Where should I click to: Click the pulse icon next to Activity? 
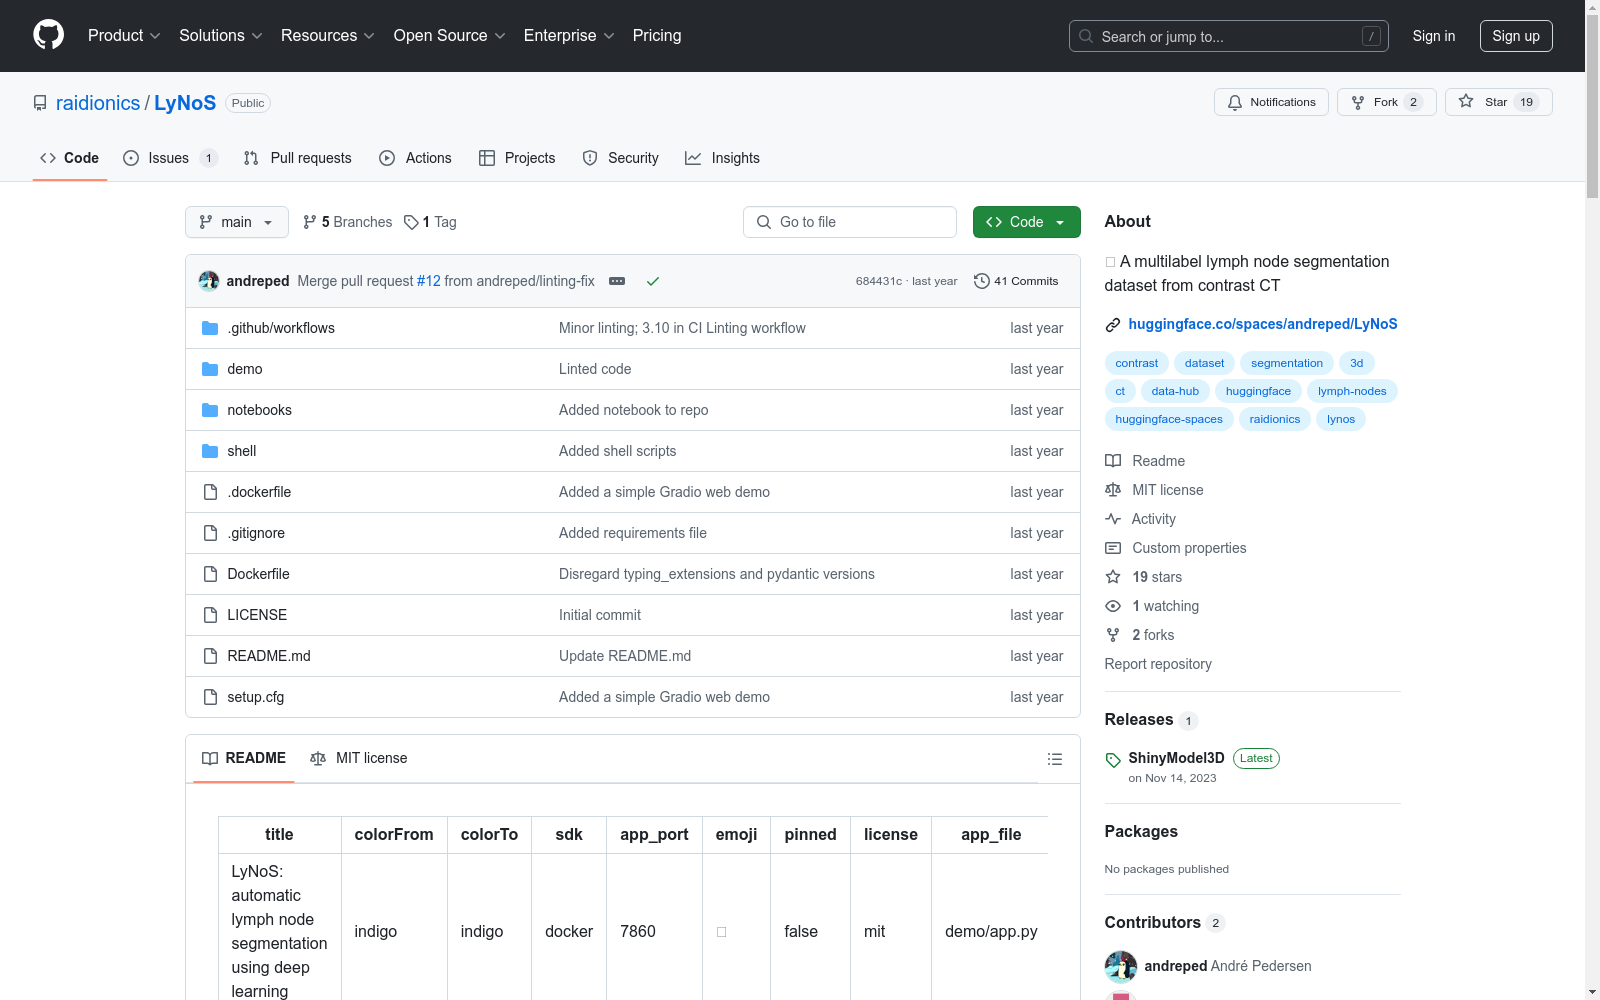point(1113,519)
